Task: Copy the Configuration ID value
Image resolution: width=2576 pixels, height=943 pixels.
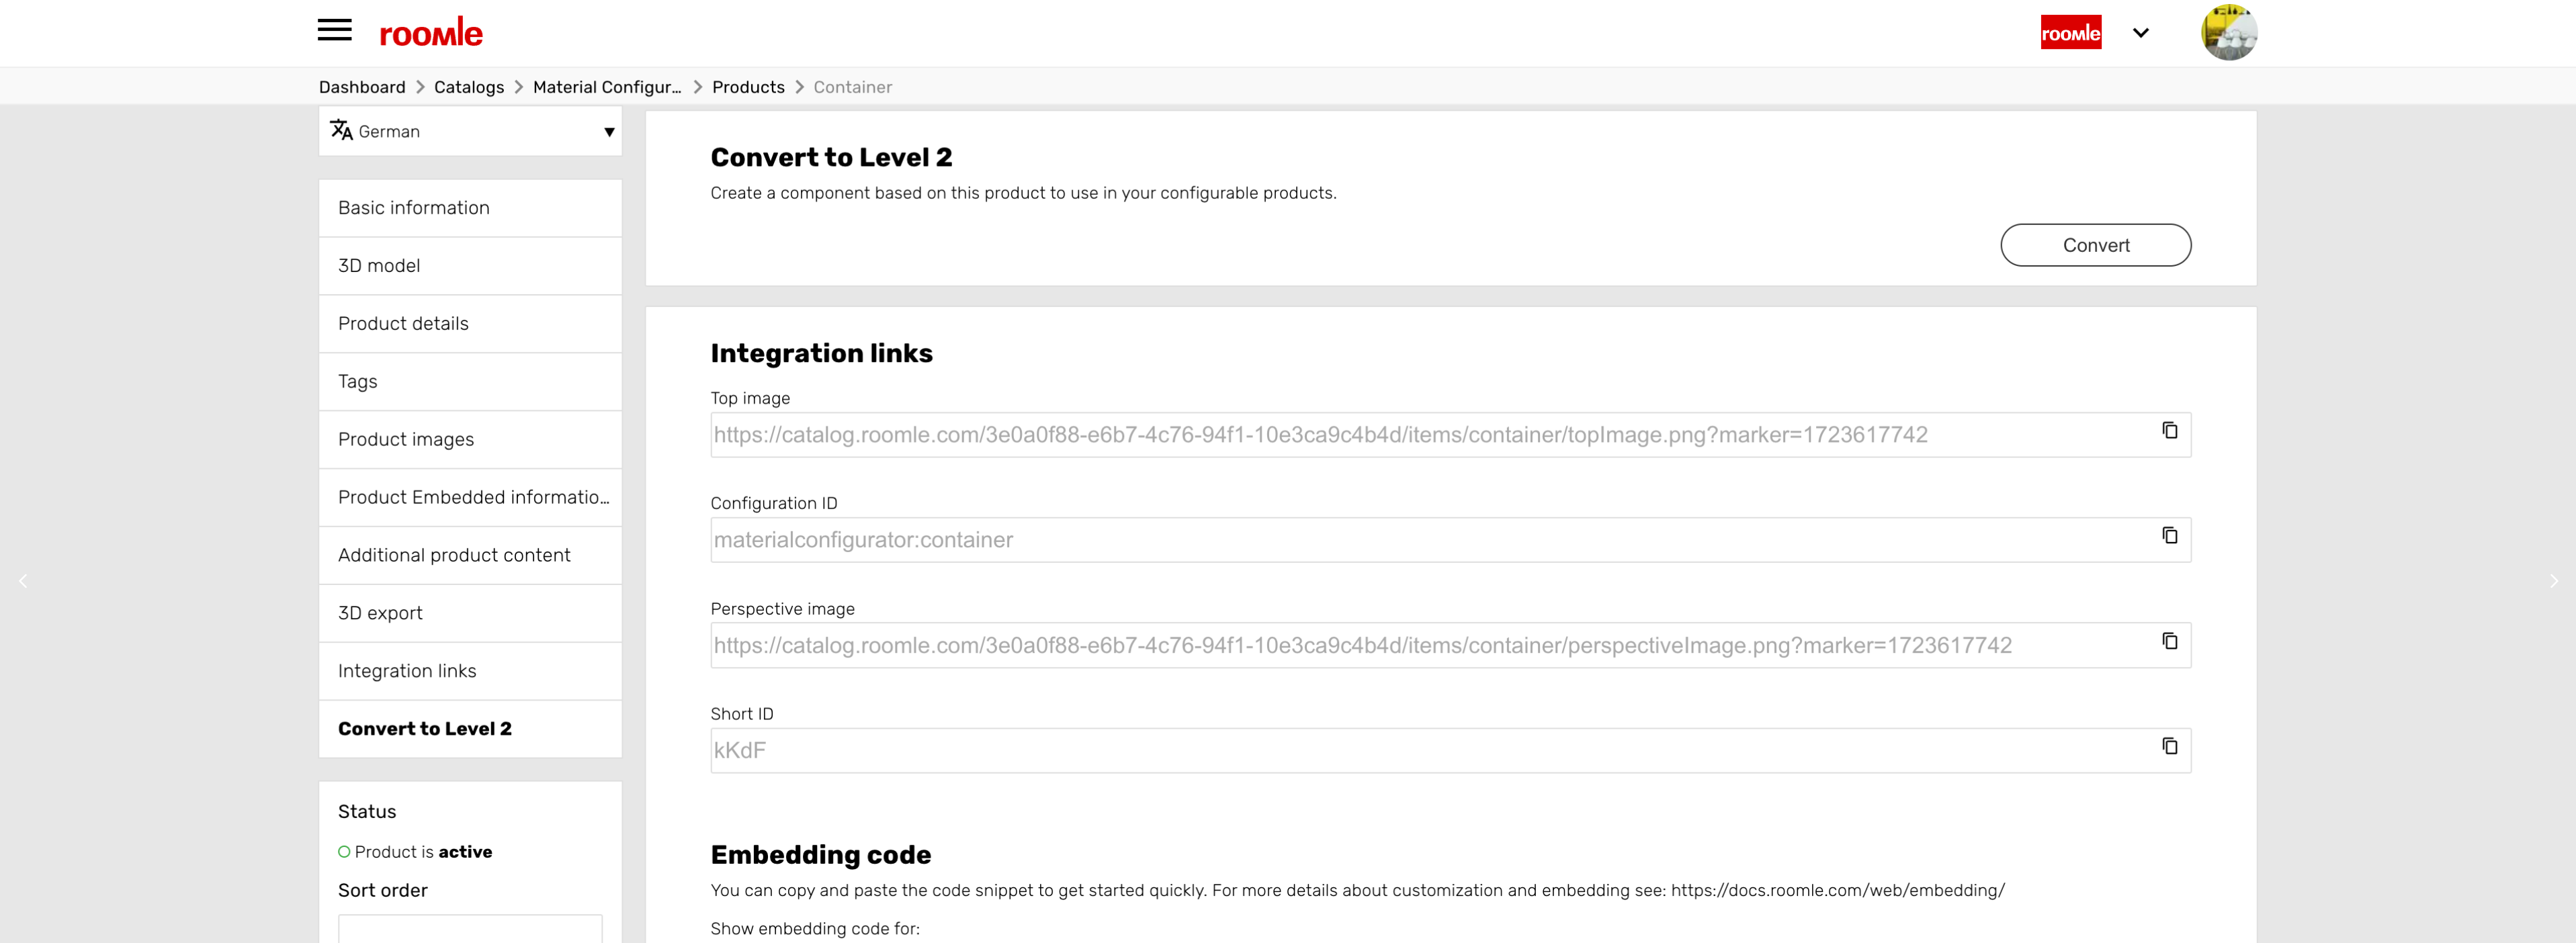Action: pyautogui.click(x=2169, y=536)
